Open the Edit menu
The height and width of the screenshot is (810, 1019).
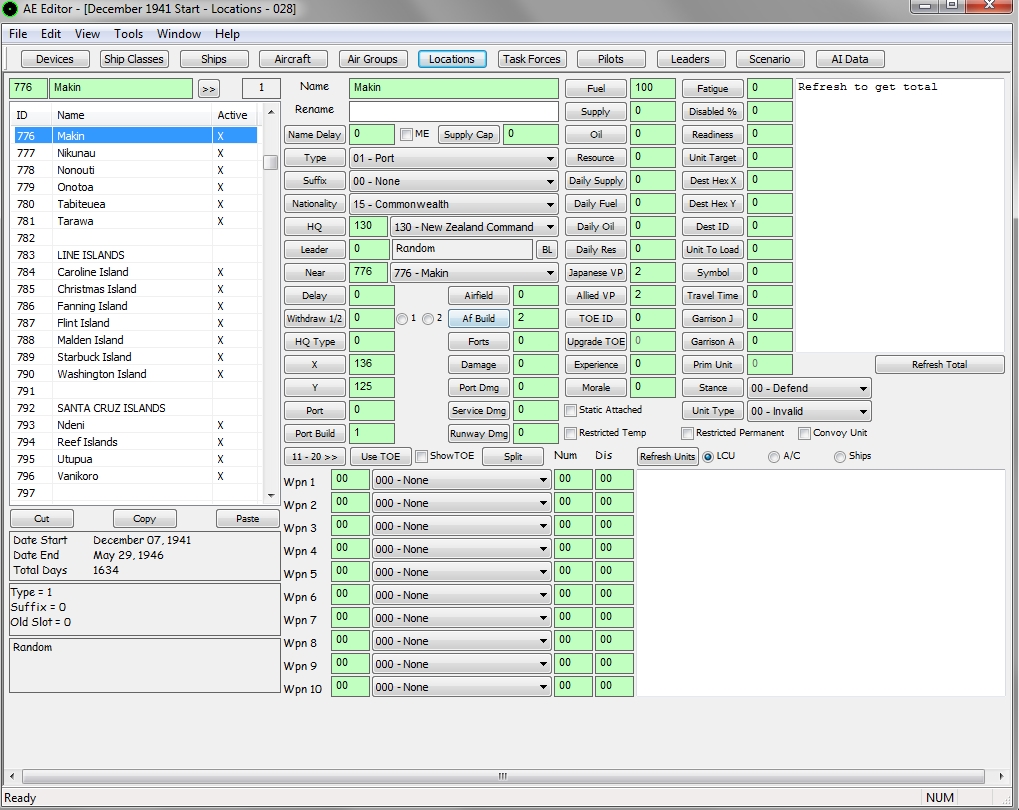click(50, 33)
